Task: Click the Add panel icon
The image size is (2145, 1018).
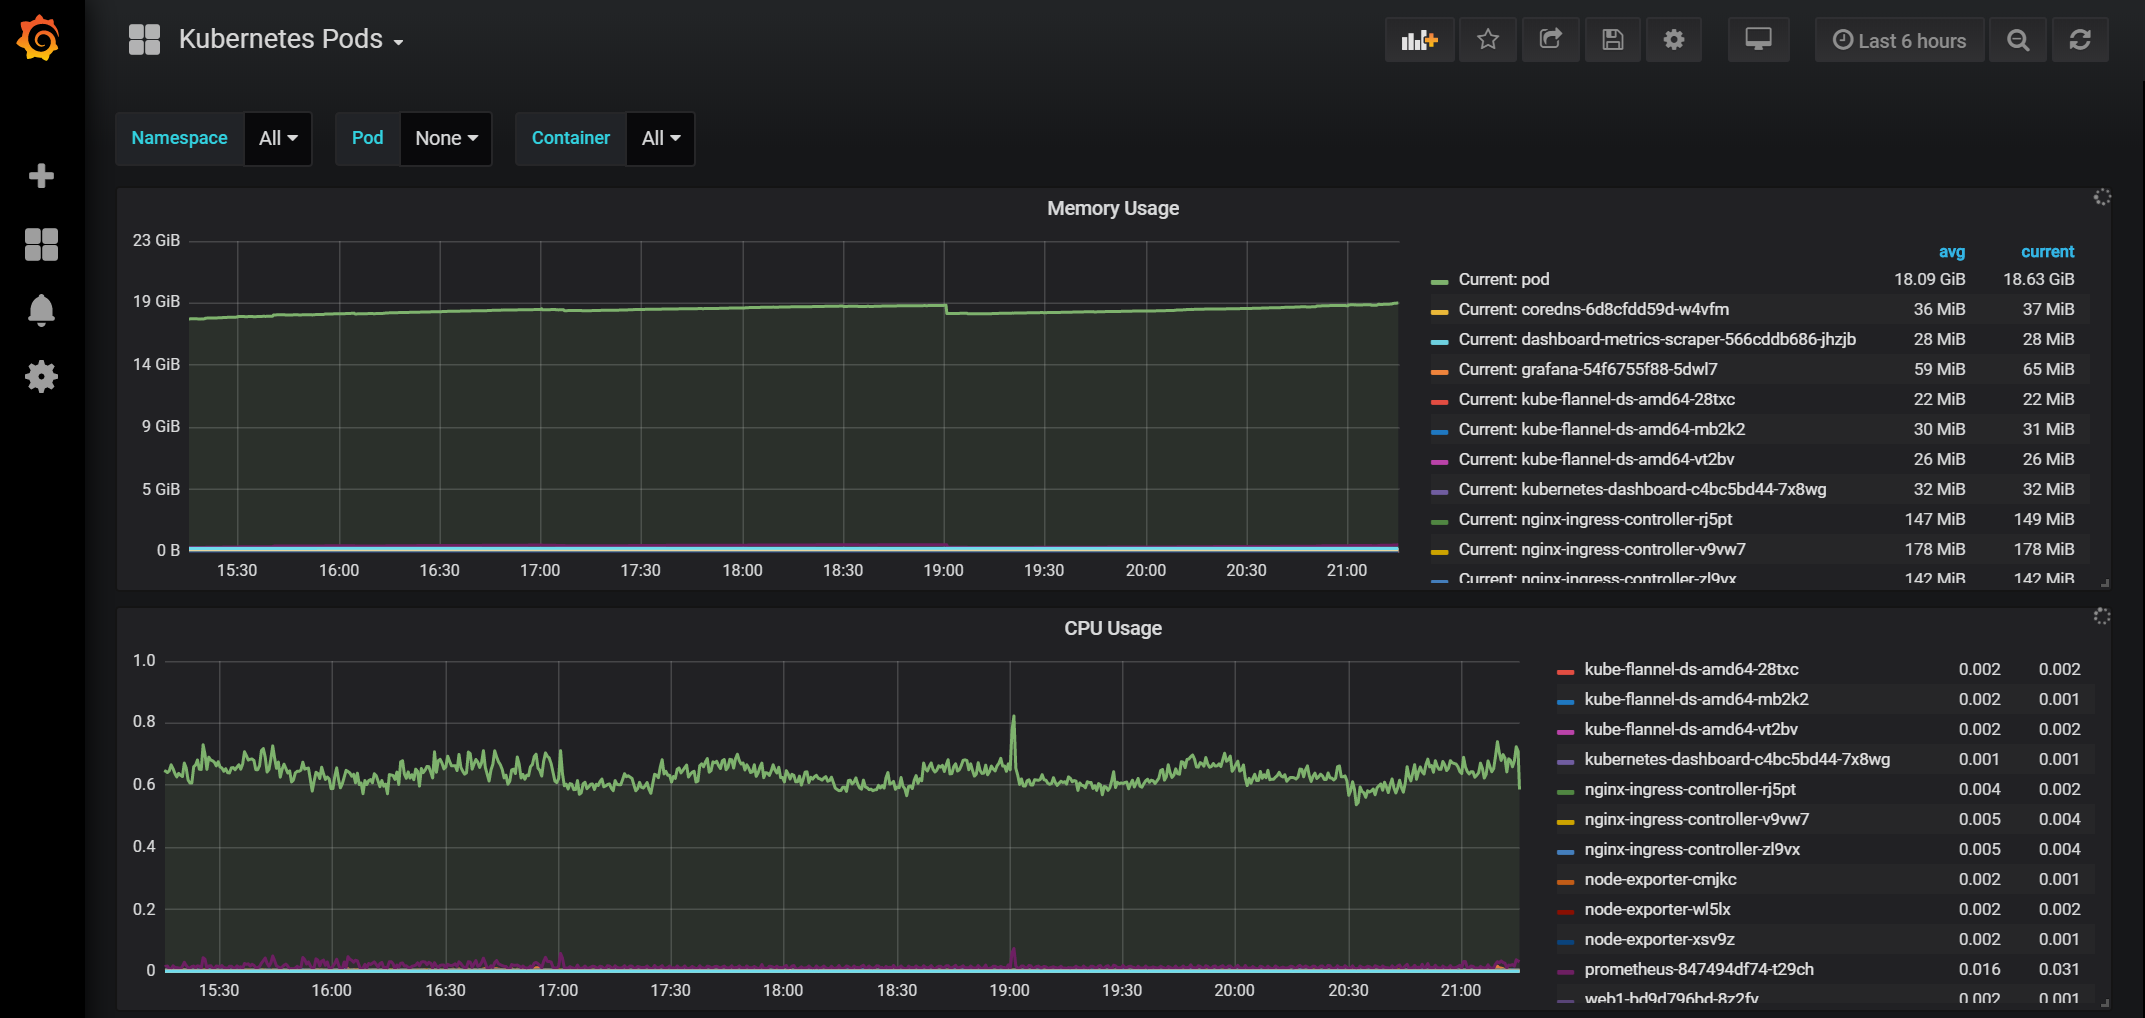Action: coord(1419,40)
